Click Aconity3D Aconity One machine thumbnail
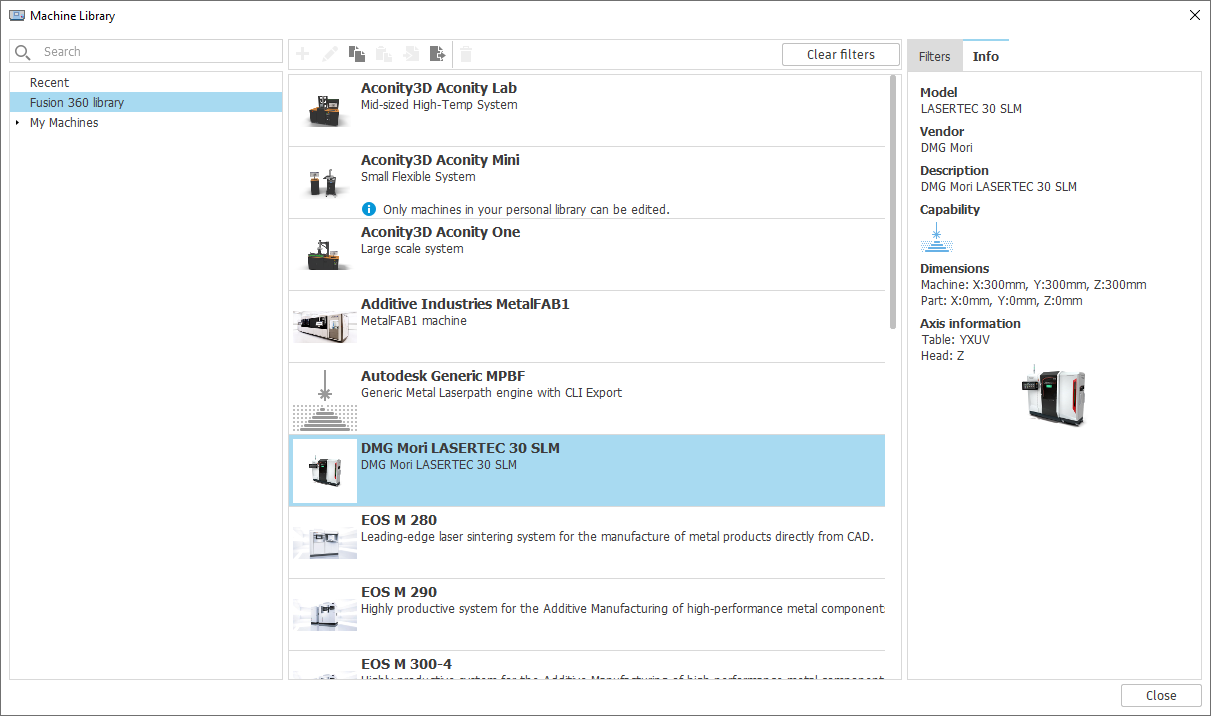1211x716 pixels. tap(325, 254)
